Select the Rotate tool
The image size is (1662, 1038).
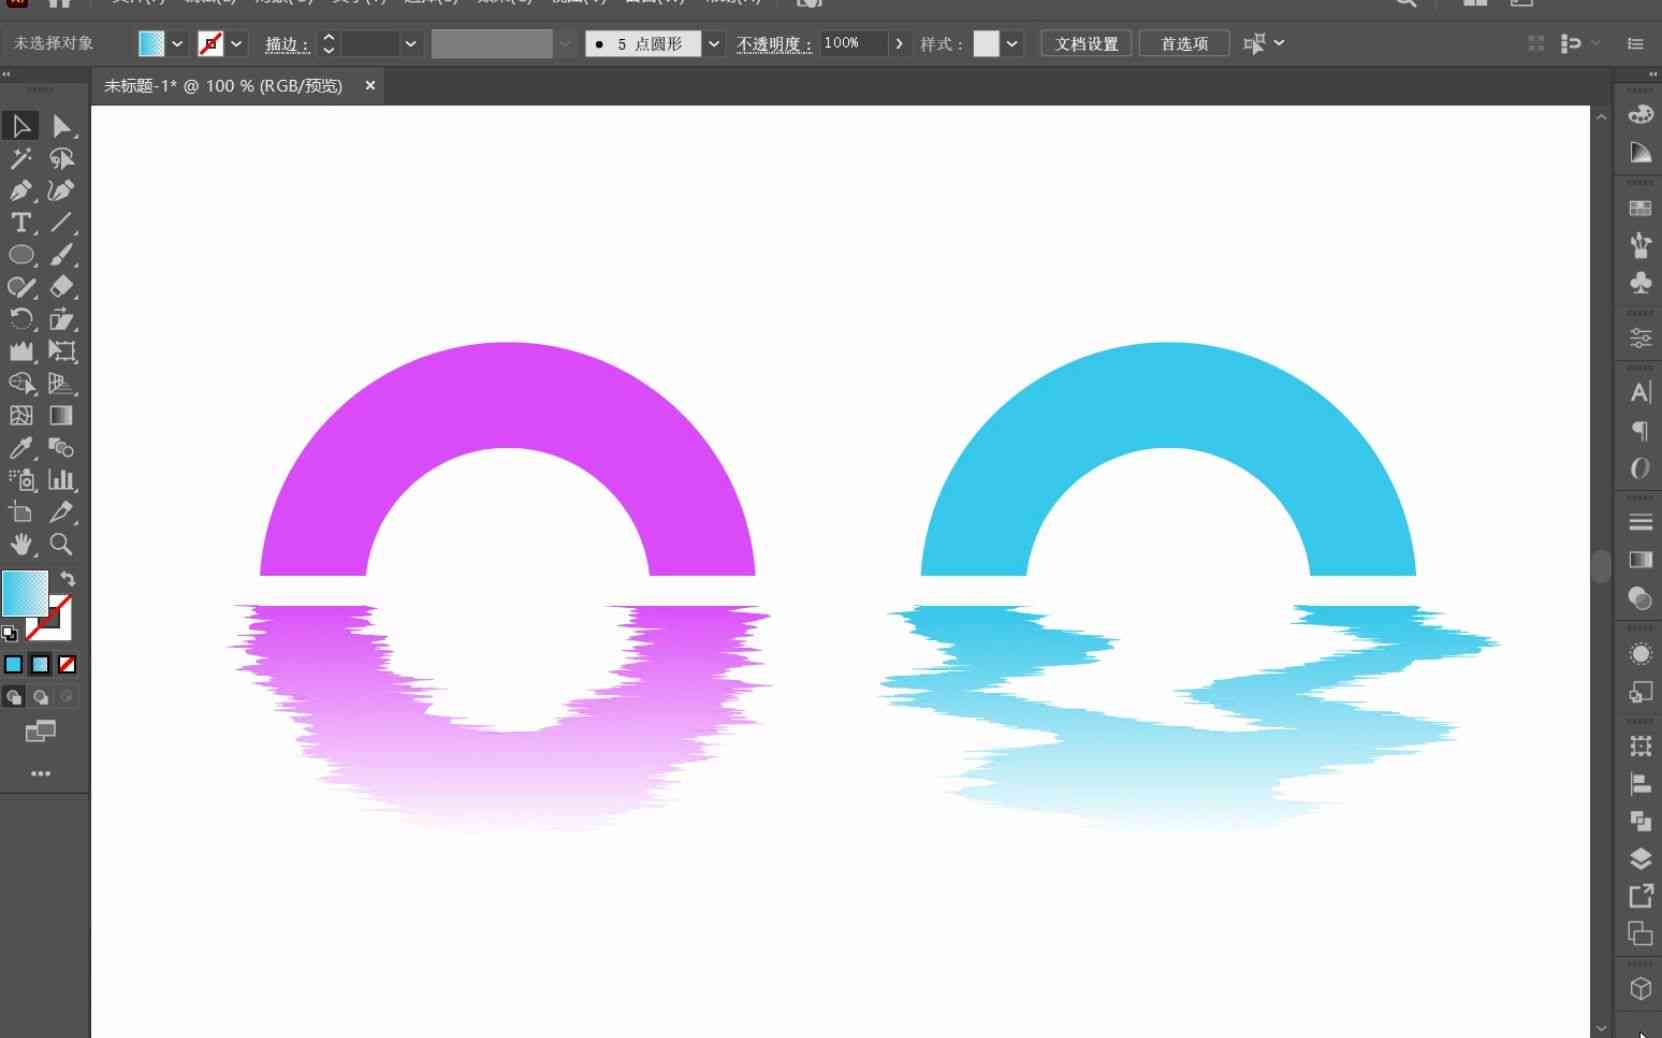(x=21, y=319)
